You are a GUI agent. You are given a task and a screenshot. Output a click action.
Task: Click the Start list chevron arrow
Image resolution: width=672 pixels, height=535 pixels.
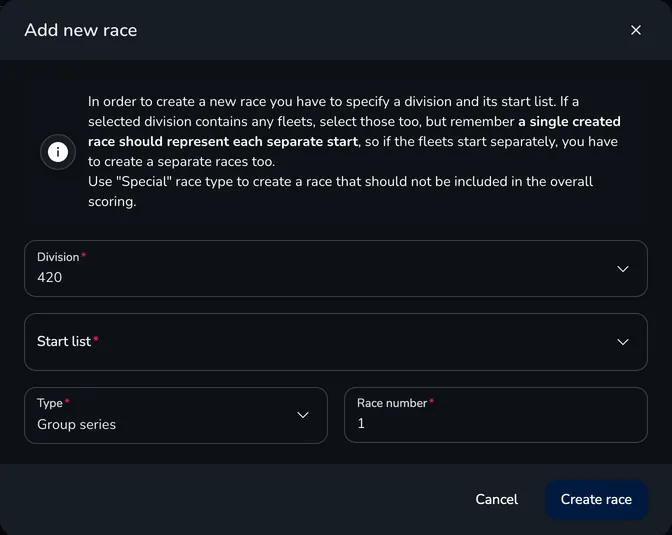(623, 342)
